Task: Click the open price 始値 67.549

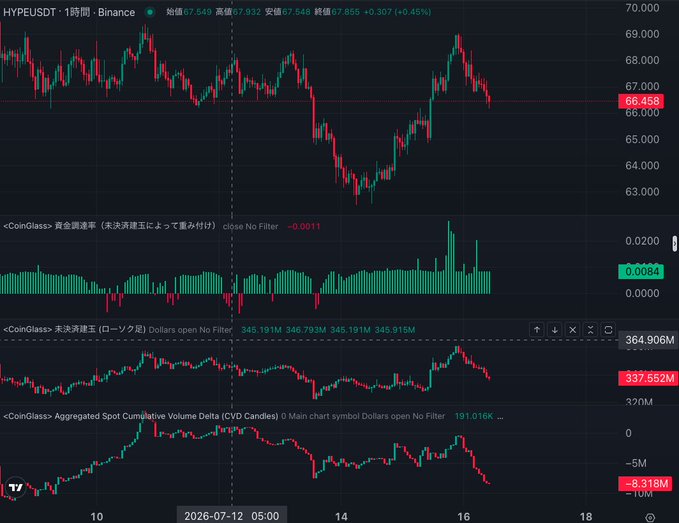Action: click(189, 12)
